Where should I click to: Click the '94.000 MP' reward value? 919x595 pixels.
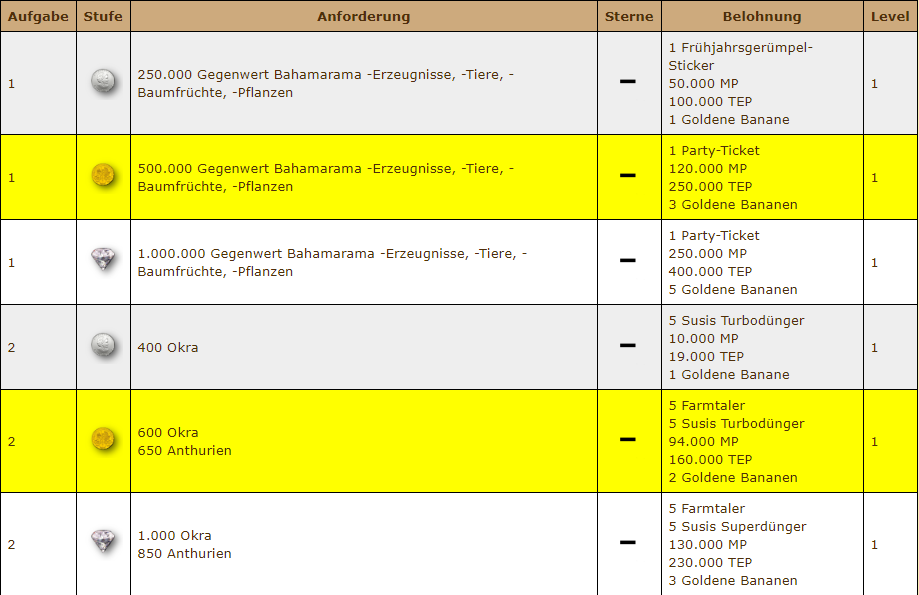[703, 442]
